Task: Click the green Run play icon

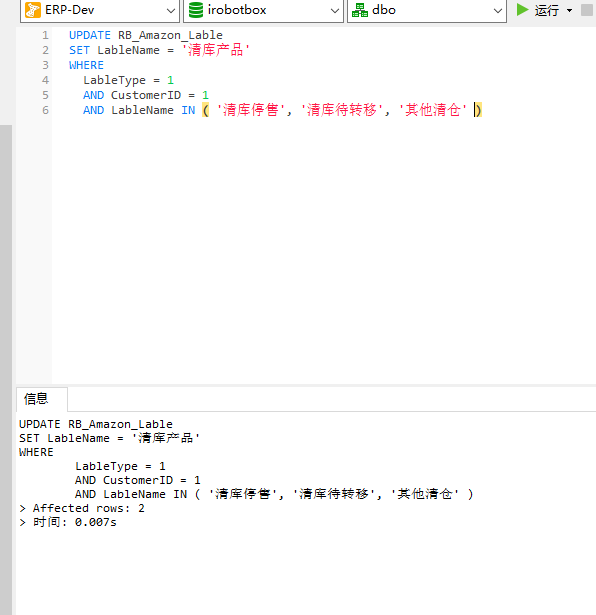Action: [522, 10]
